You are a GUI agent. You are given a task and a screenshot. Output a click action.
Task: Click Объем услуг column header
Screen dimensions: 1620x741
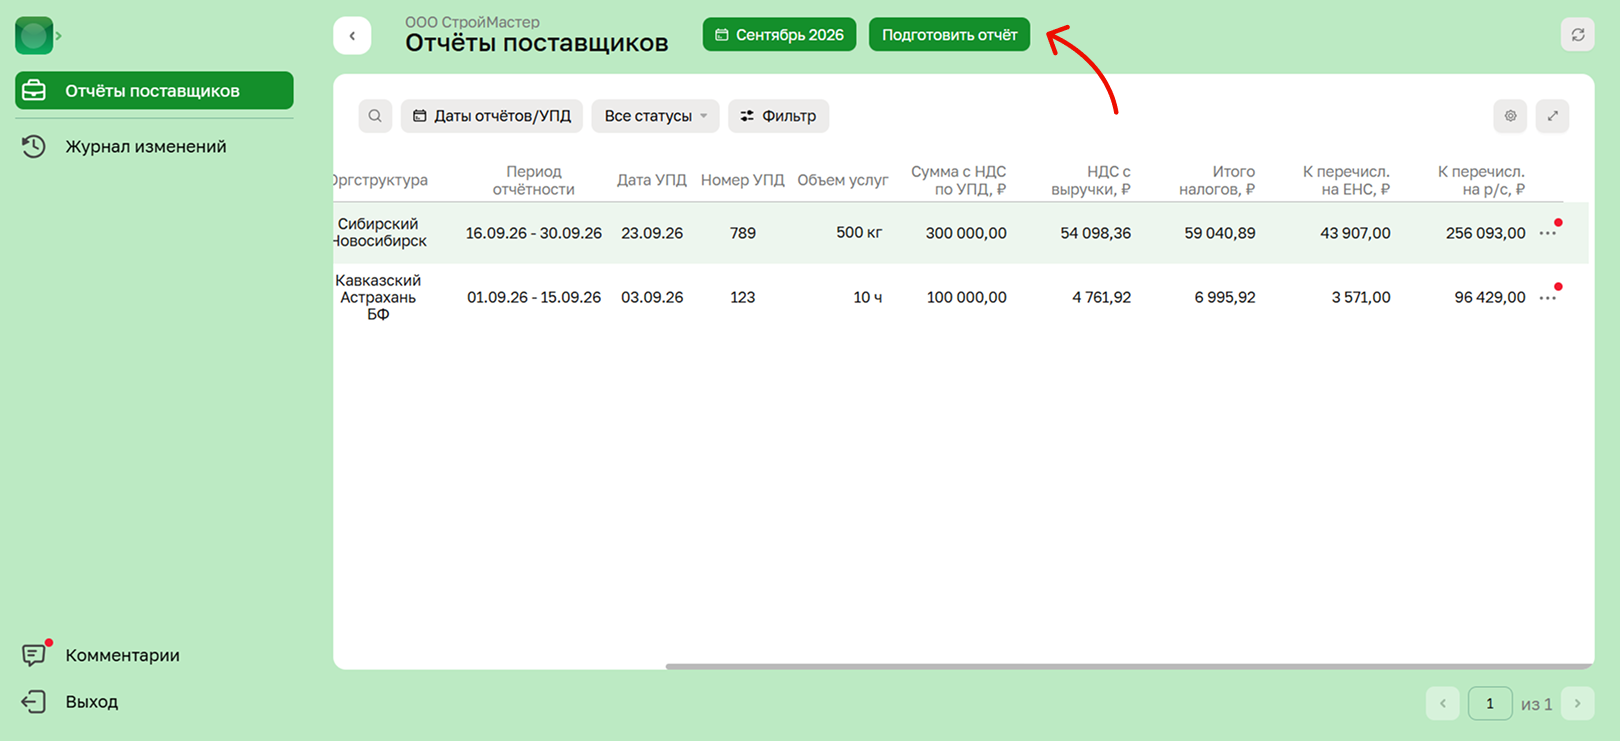(842, 180)
